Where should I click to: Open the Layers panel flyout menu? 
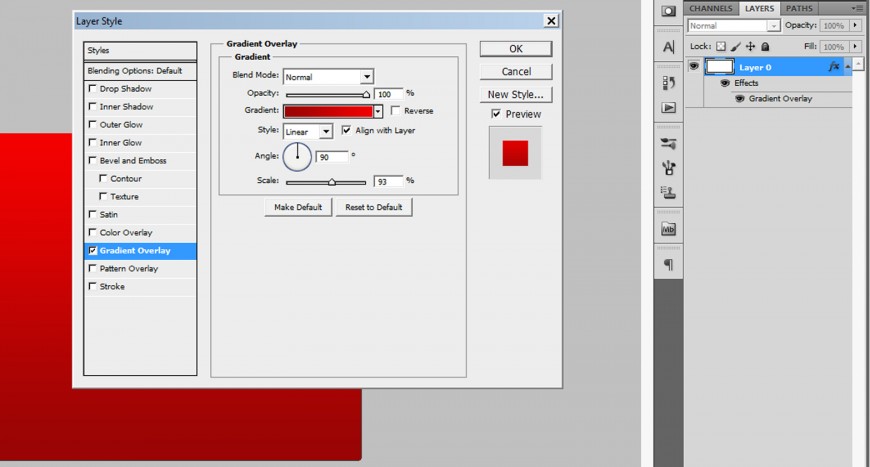point(856,8)
